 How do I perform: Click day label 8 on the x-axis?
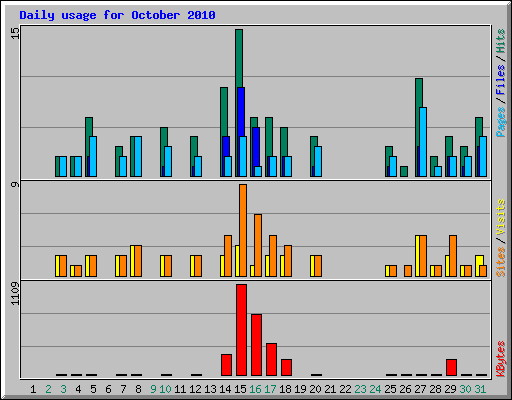click(138, 389)
